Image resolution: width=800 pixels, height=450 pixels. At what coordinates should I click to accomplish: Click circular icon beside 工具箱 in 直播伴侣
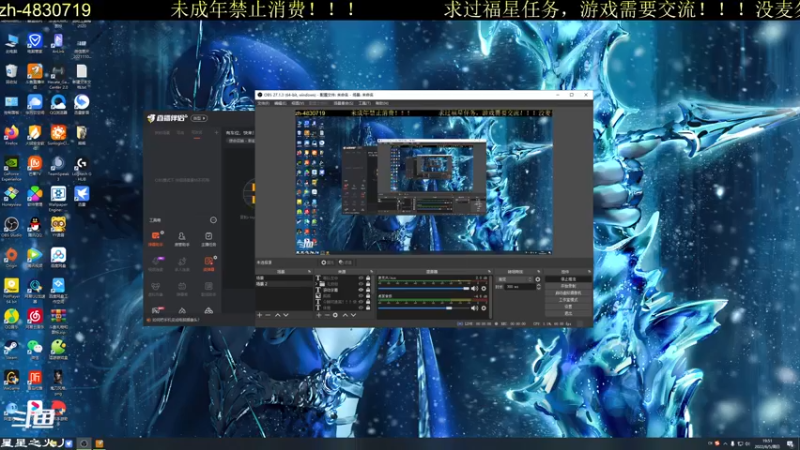[213, 220]
